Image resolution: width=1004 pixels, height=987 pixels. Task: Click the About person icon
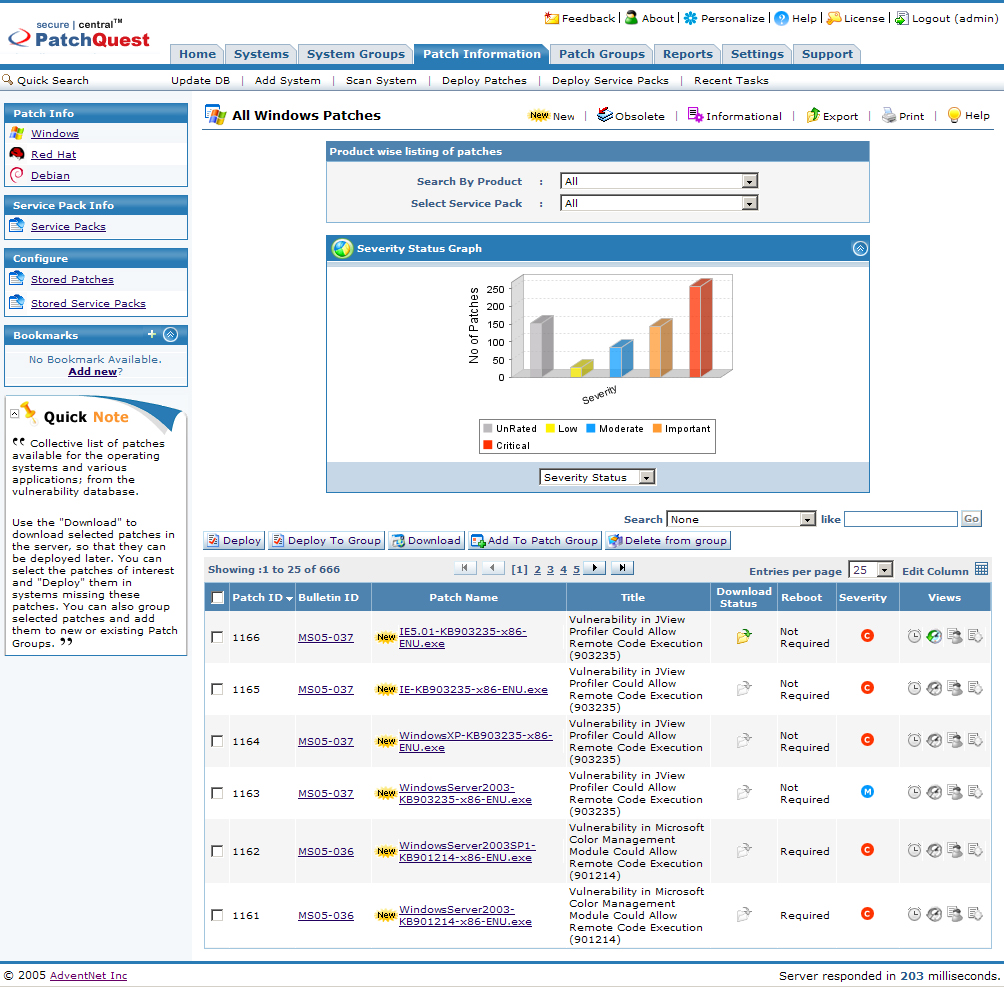pyautogui.click(x=631, y=17)
